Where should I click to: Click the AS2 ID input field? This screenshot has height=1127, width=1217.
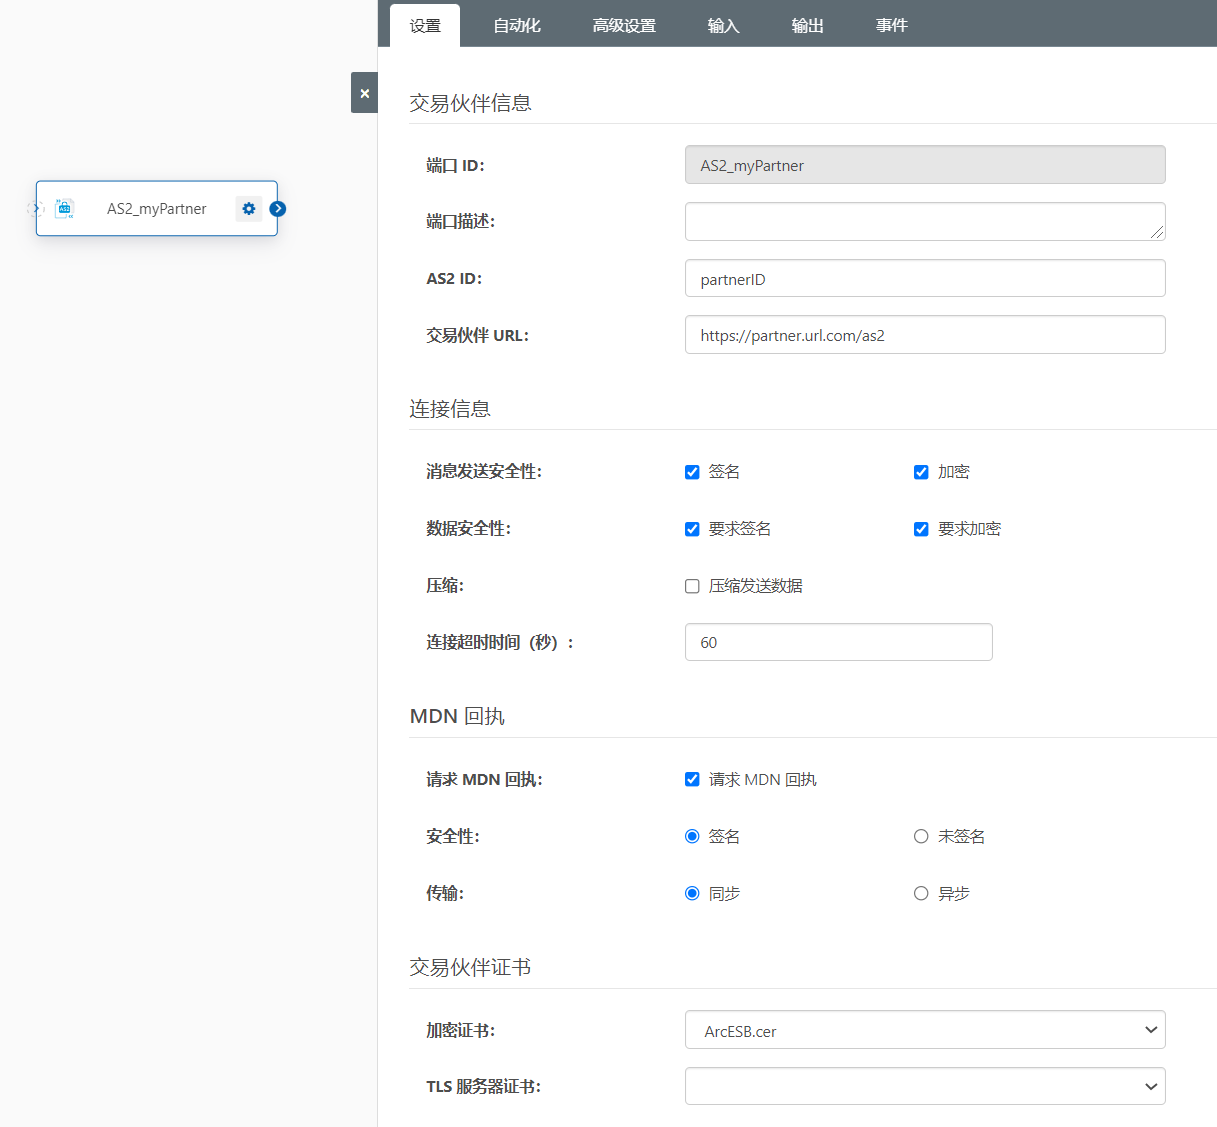point(924,279)
